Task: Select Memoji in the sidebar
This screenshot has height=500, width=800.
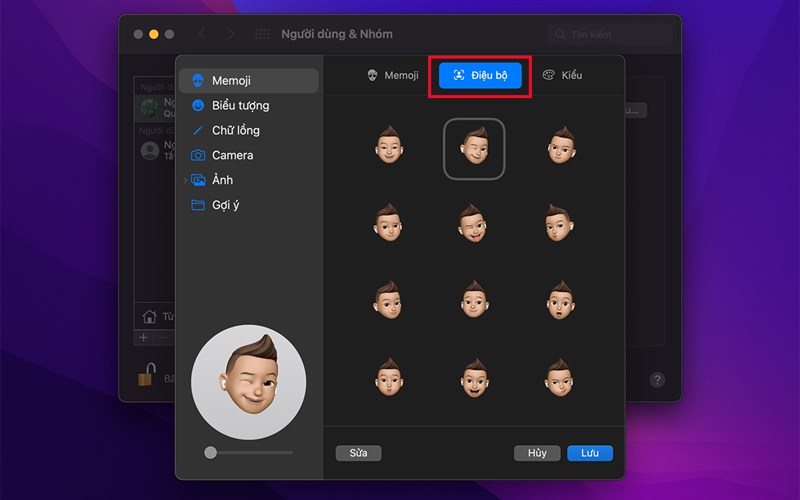Action: tap(248, 81)
